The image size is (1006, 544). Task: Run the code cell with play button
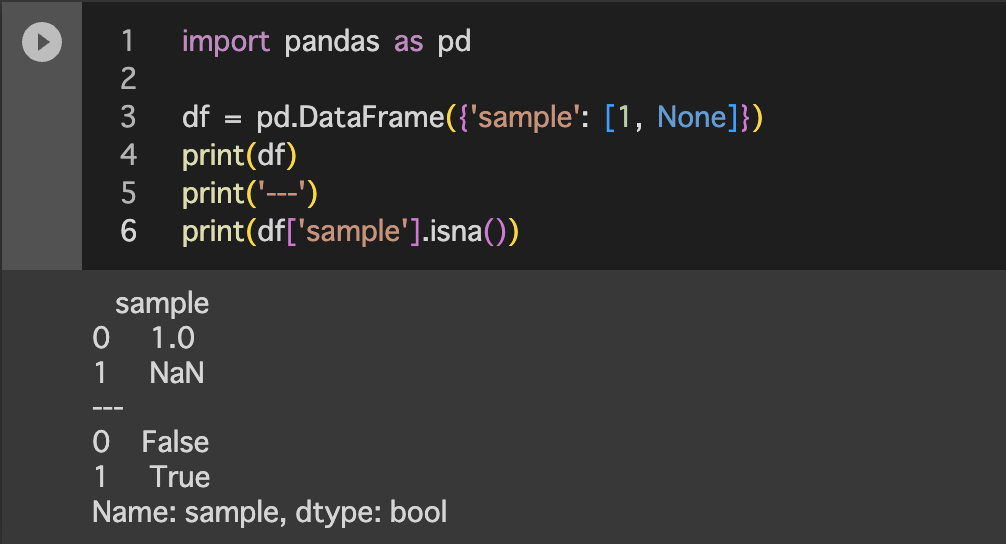coord(42,42)
